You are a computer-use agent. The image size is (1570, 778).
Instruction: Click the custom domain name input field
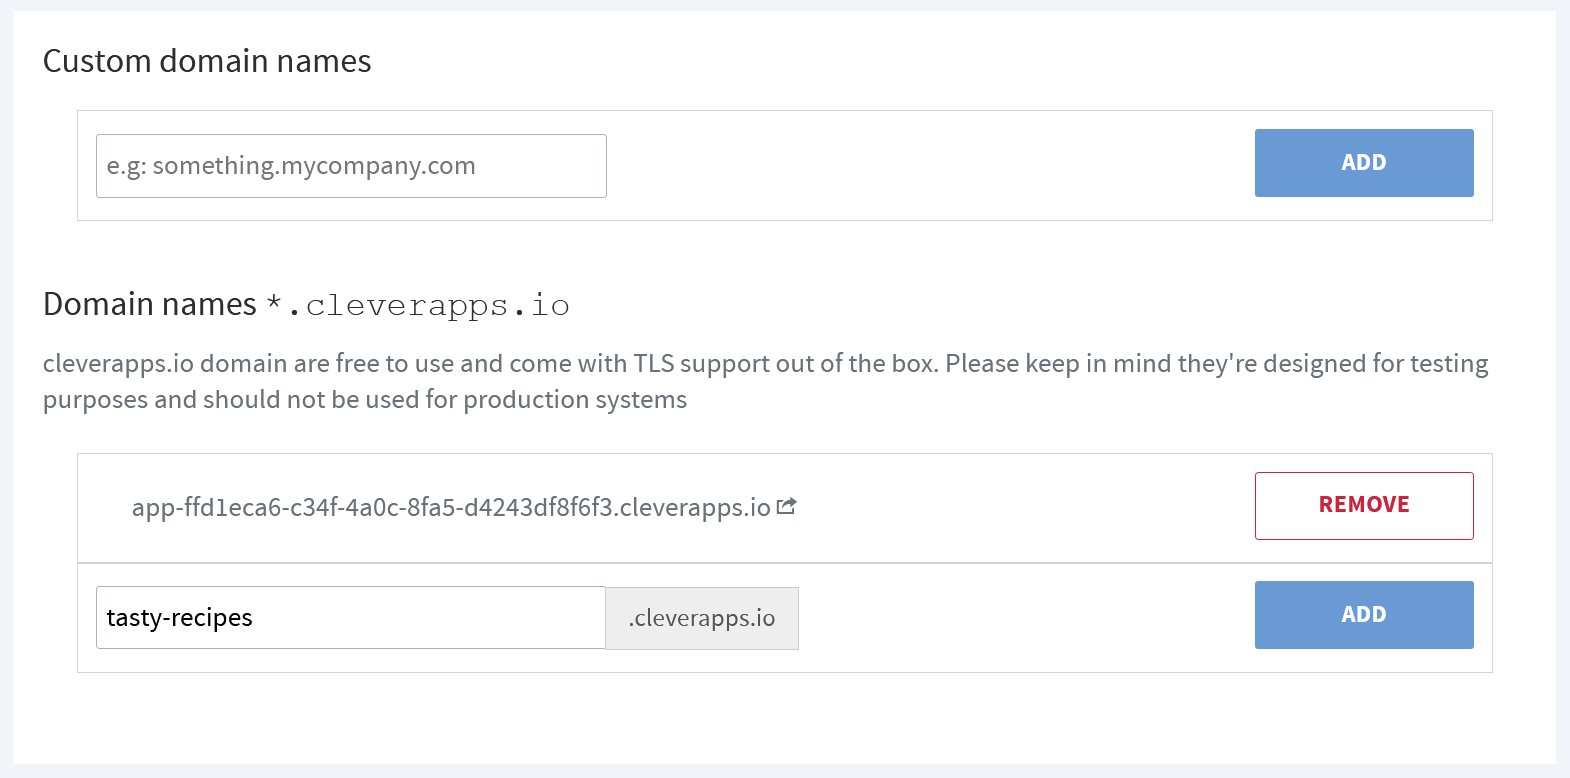tap(351, 166)
